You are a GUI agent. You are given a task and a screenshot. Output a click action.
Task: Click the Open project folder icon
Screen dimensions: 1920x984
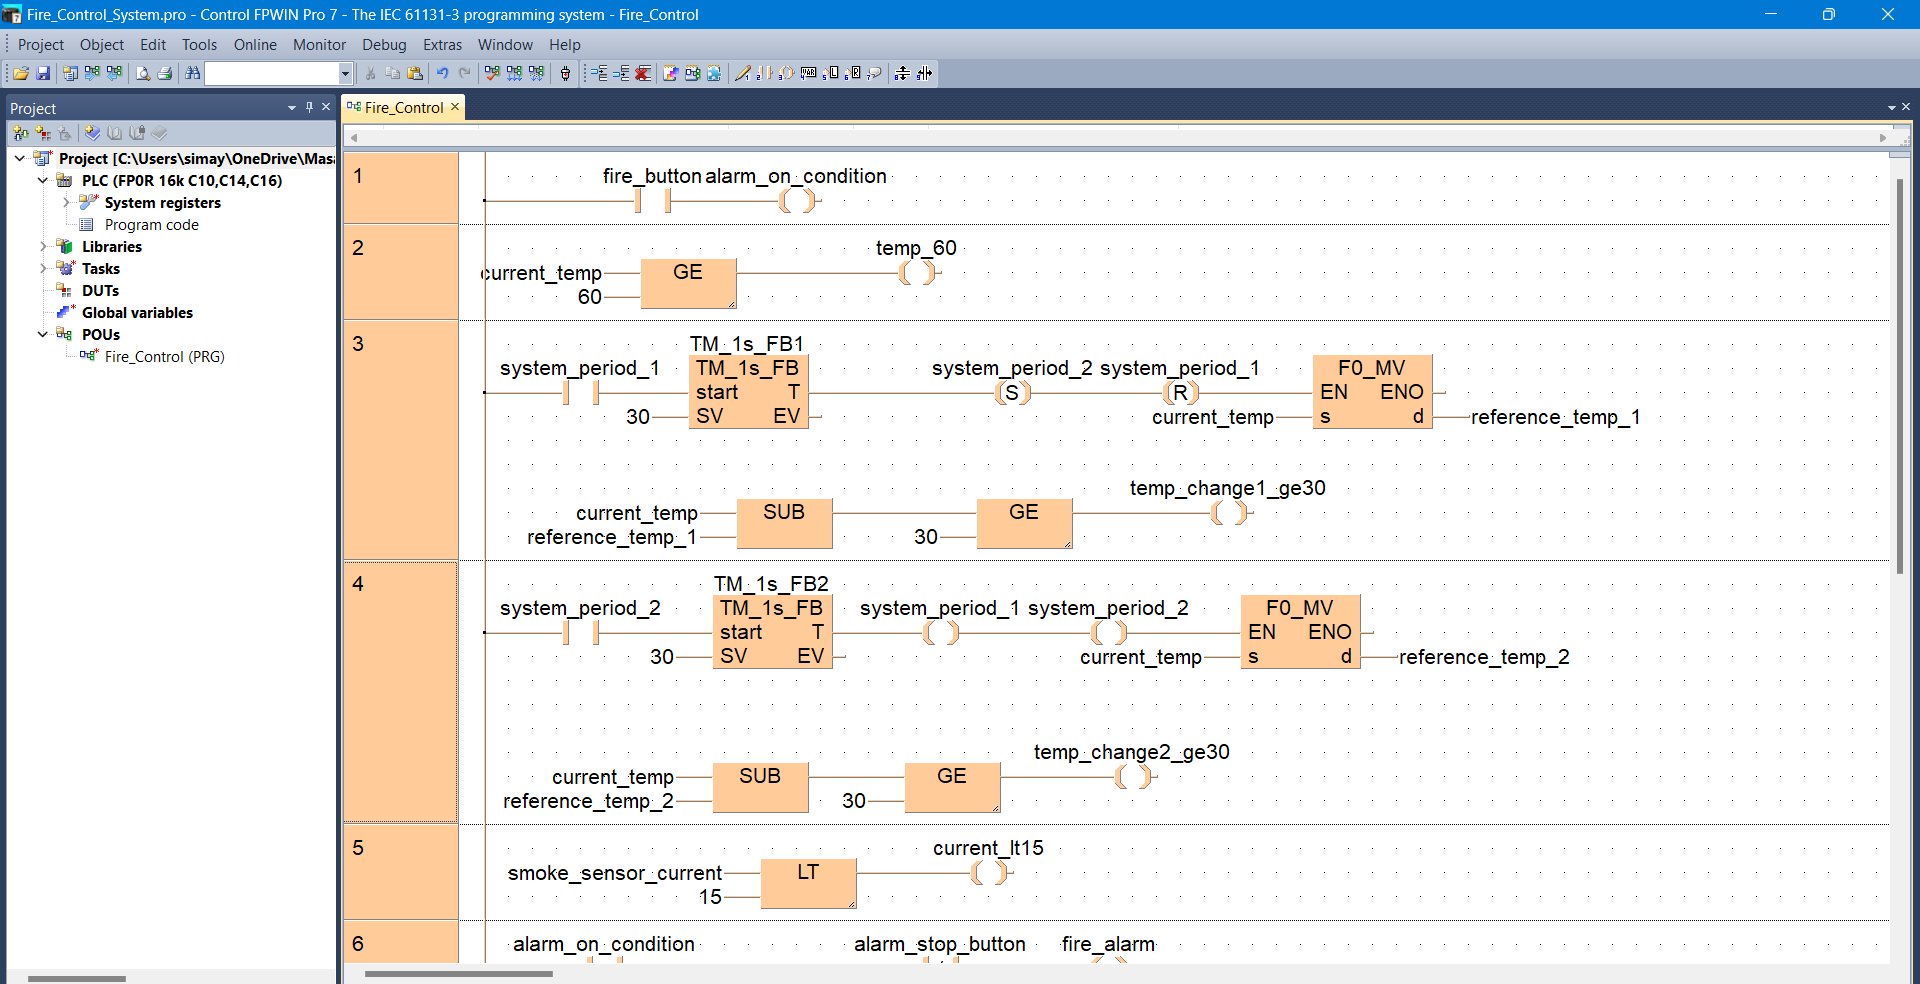click(21, 73)
